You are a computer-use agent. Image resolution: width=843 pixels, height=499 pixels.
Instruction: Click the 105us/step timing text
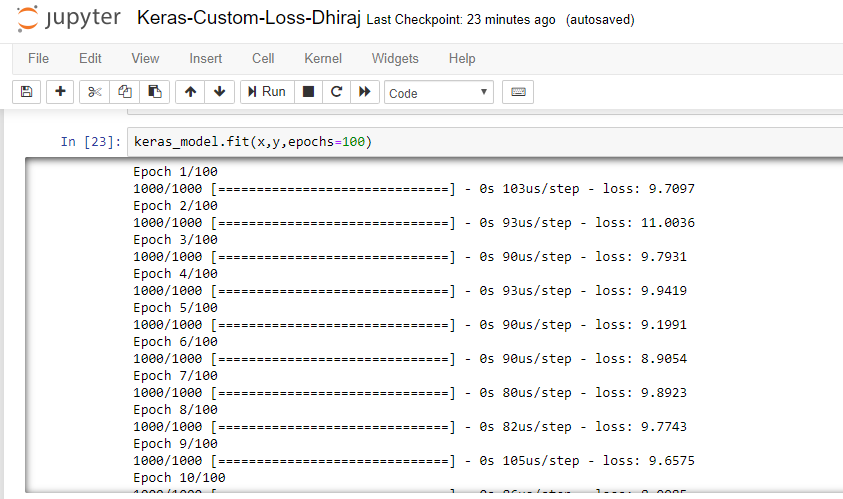pyautogui.click(x=541, y=461)
